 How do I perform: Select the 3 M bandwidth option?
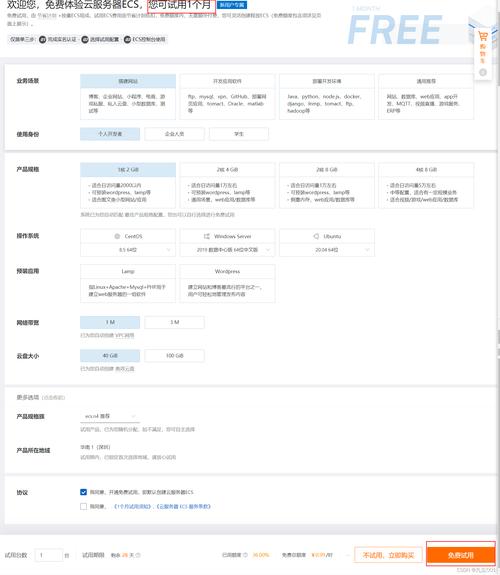pos(174,322)
